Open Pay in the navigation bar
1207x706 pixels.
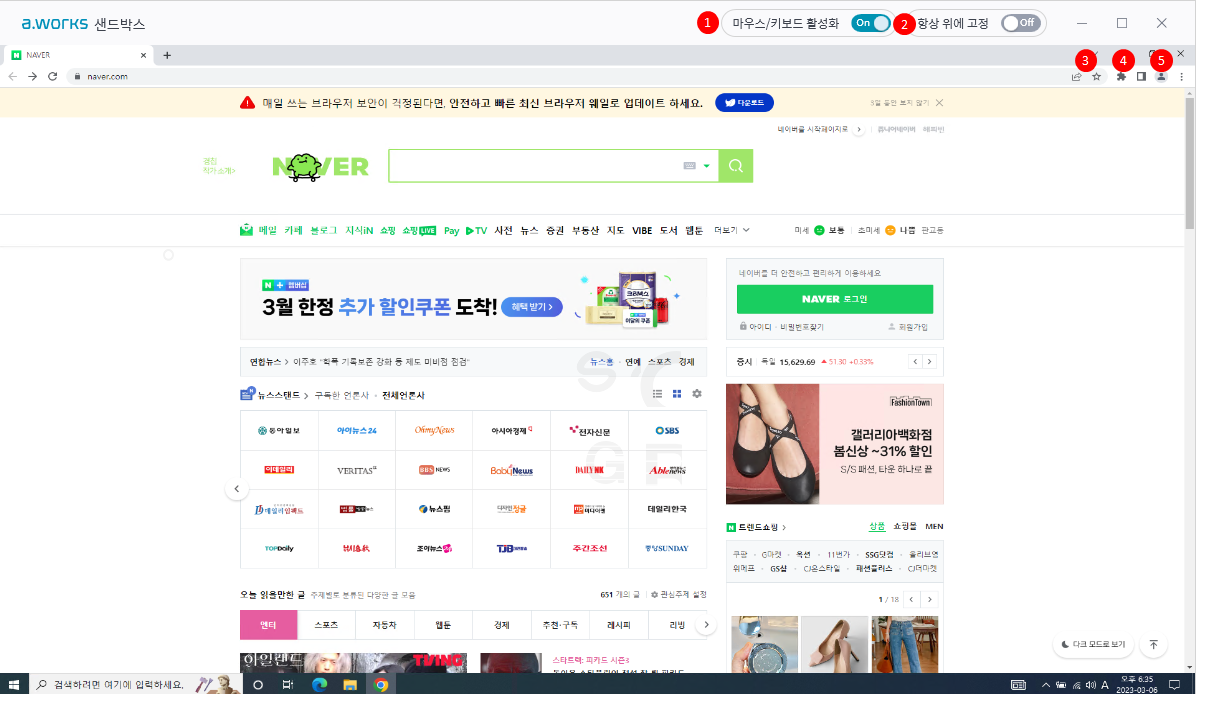pos(451,230)
